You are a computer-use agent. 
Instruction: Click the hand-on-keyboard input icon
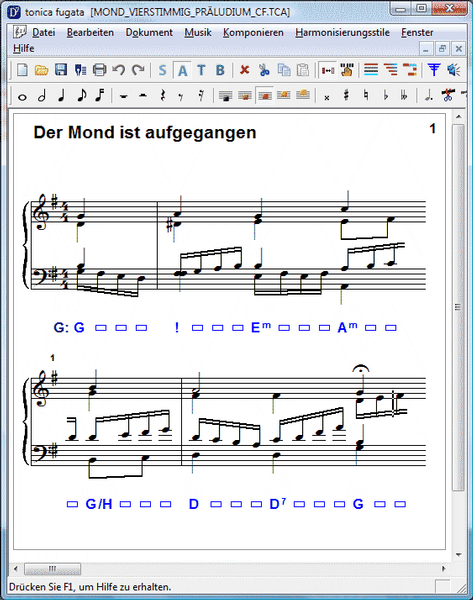click(x=347, y=70)
